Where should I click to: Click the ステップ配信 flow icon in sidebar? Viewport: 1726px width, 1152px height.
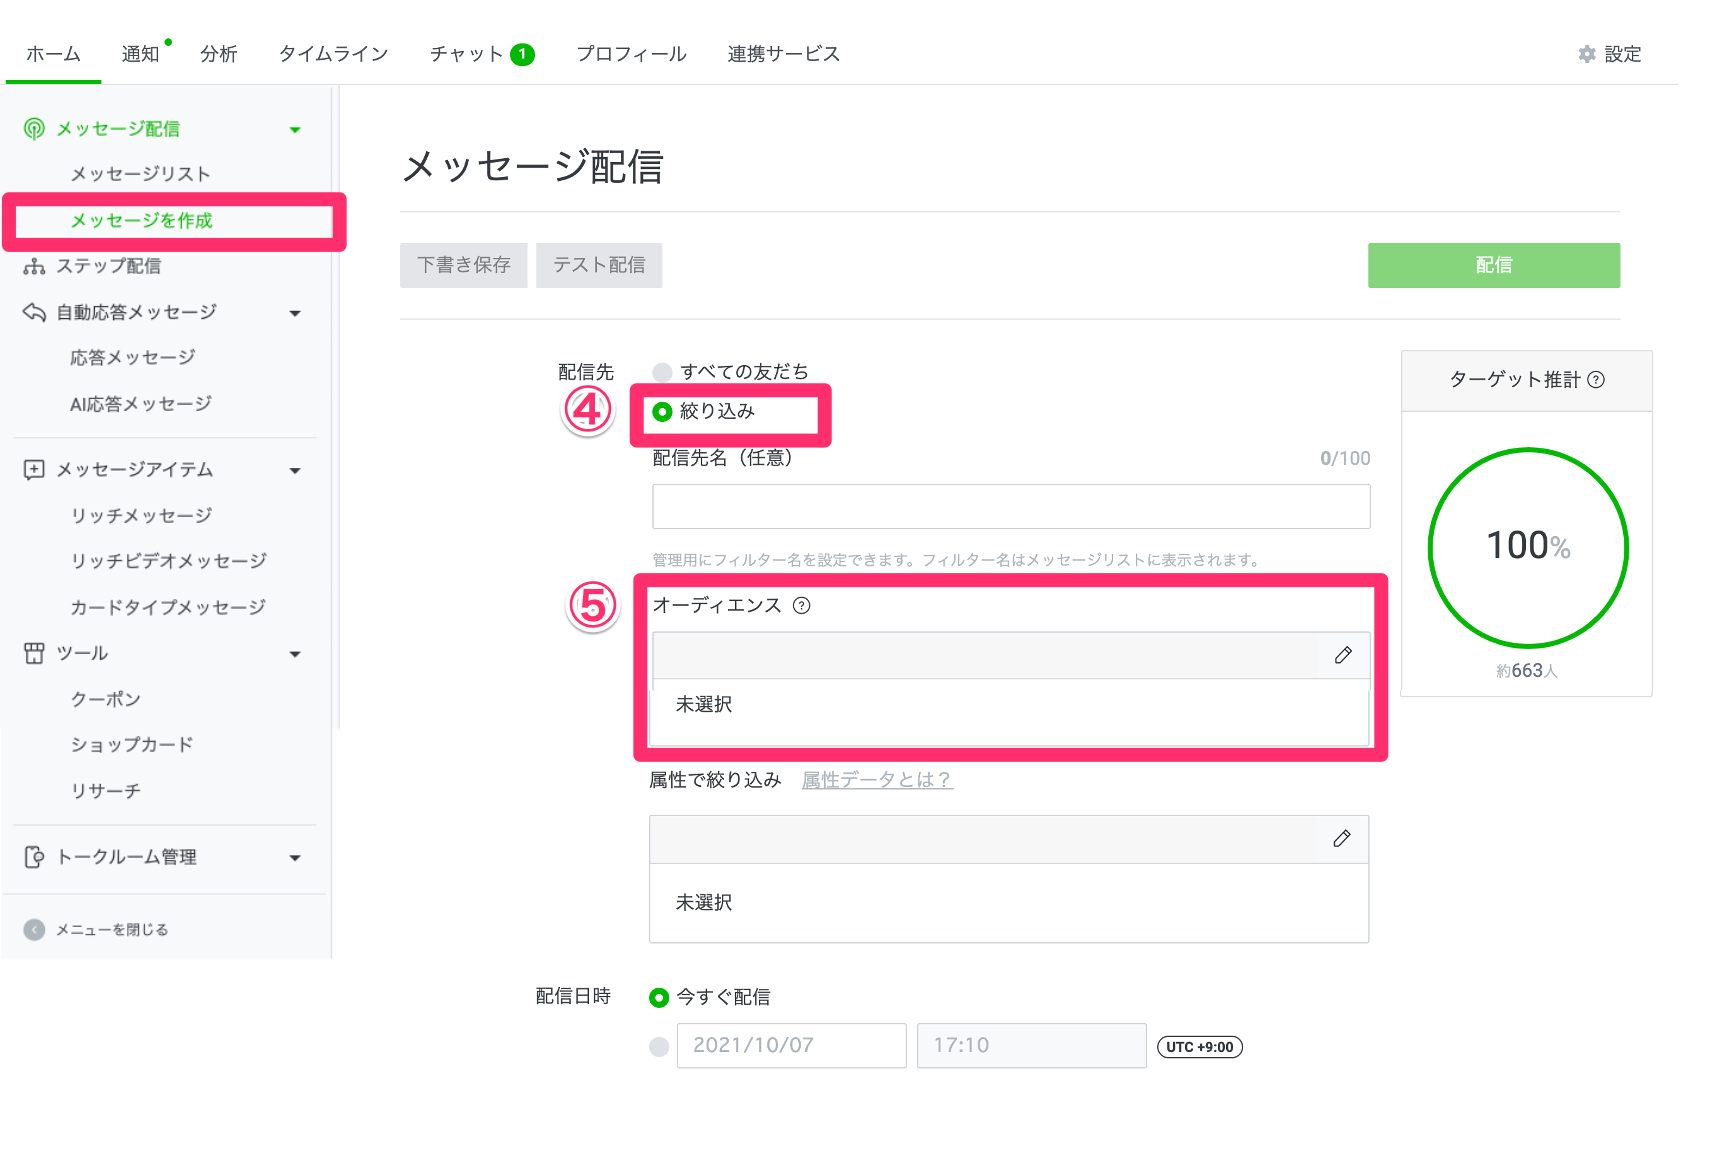coord(34,266)
